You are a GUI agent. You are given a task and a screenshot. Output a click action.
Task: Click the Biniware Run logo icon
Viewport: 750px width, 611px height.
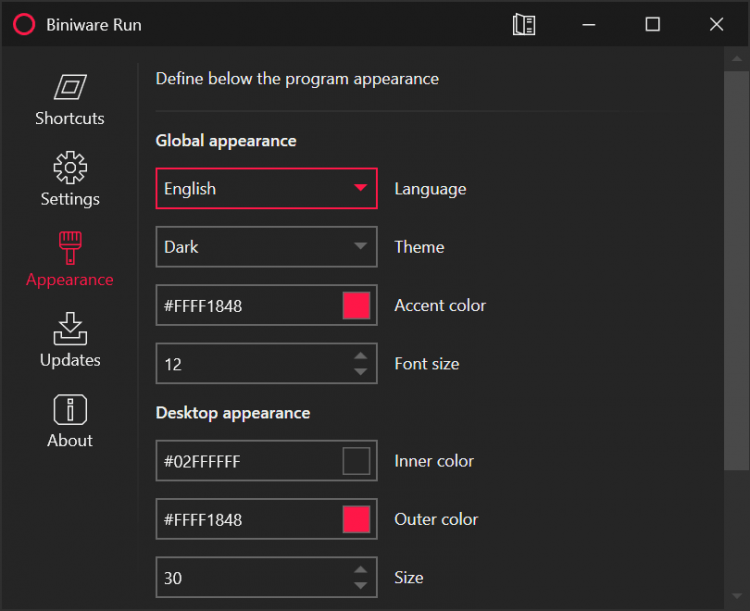coord(24,25)
